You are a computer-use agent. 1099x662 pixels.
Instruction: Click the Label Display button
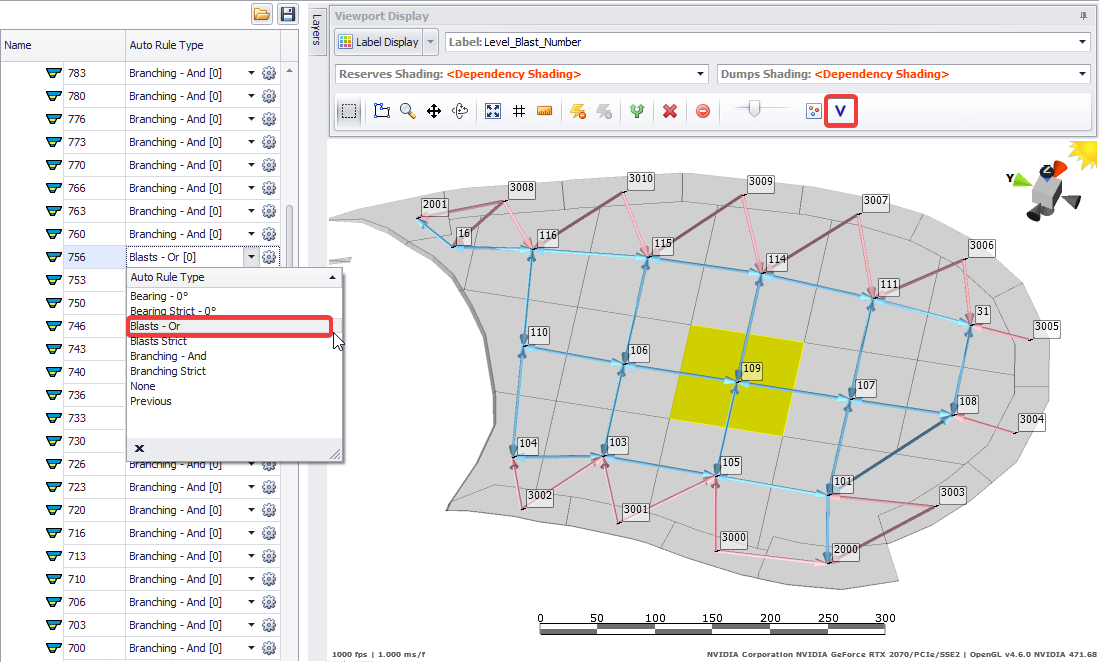379,42
